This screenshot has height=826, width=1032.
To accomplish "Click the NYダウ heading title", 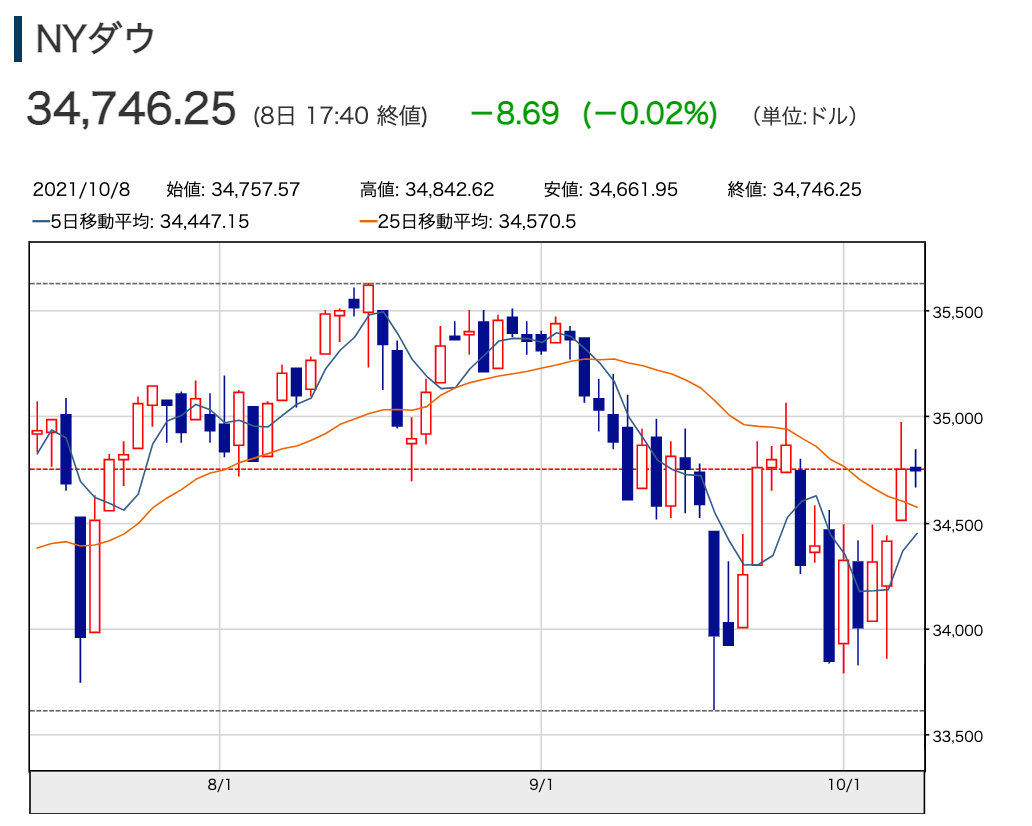I will [95, 39].
